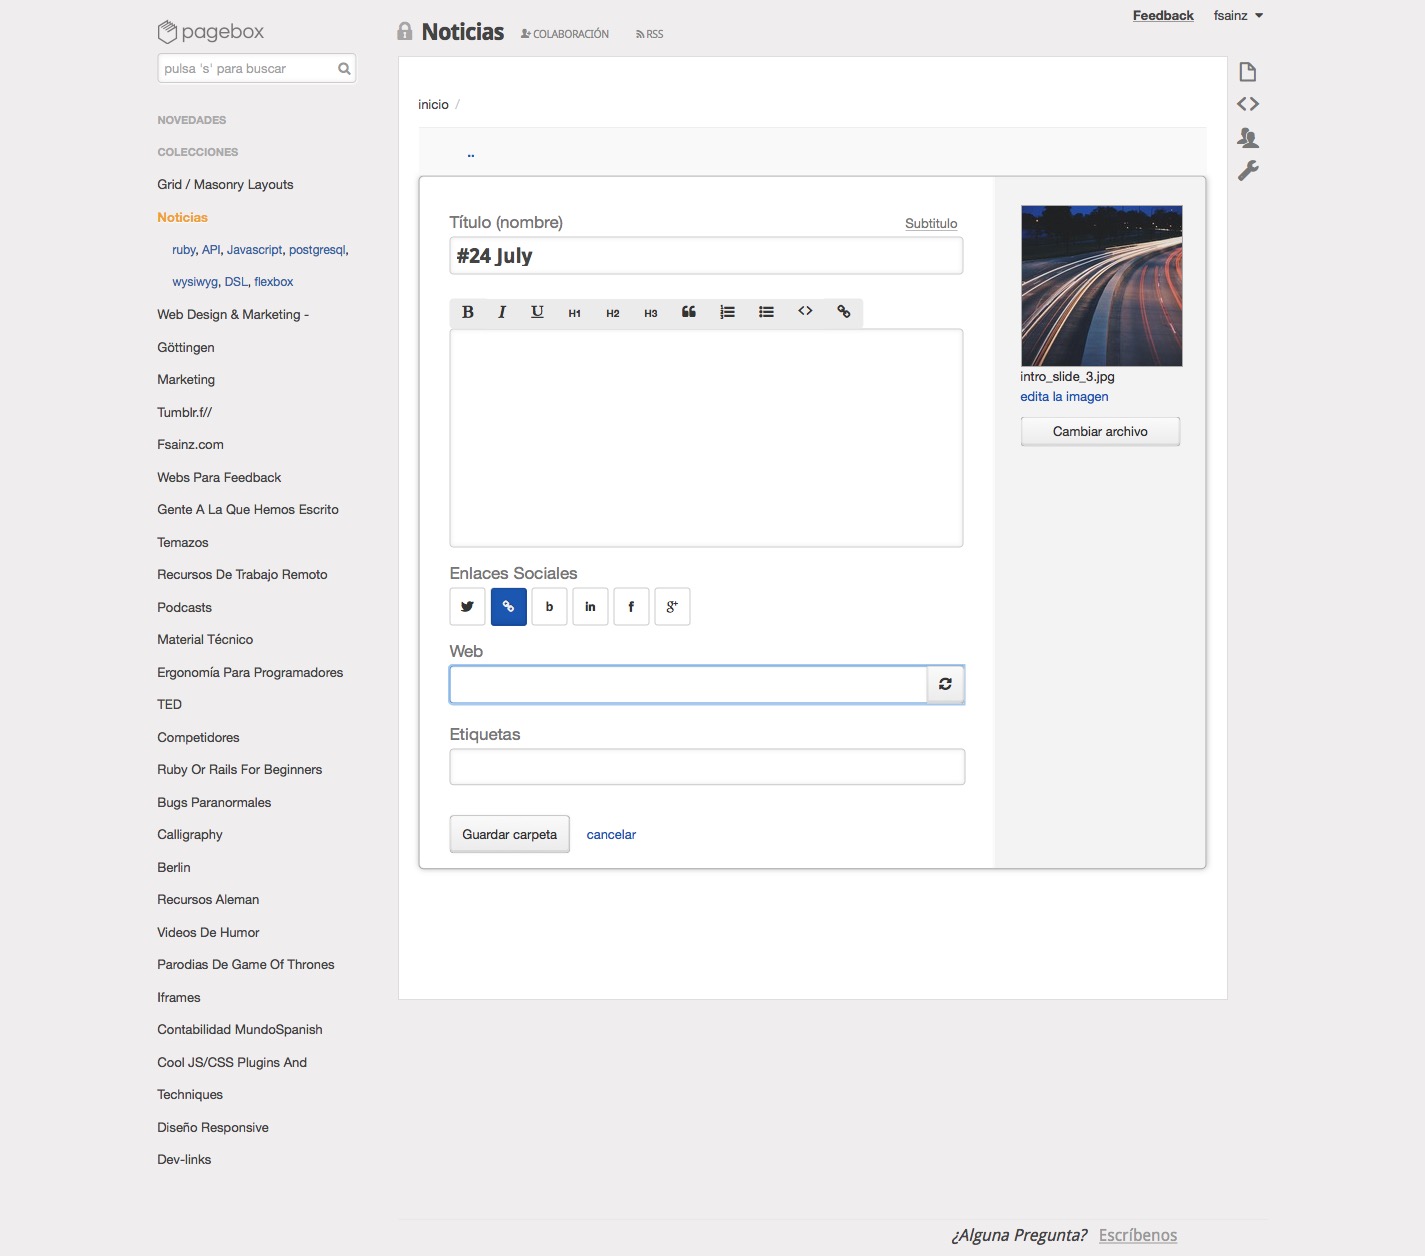Viewport: 1425px width, 1256px height.
Task: Insert hyperlink with chain icon in toolbar
Action: click(x=844, y=312)
